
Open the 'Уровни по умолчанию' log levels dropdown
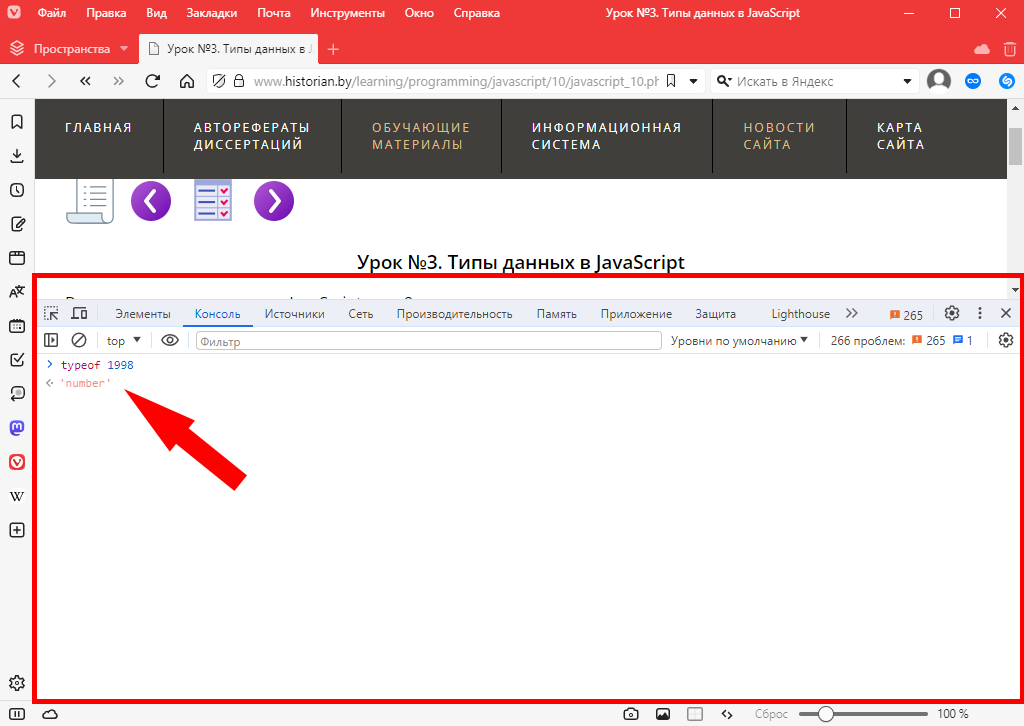739,341
